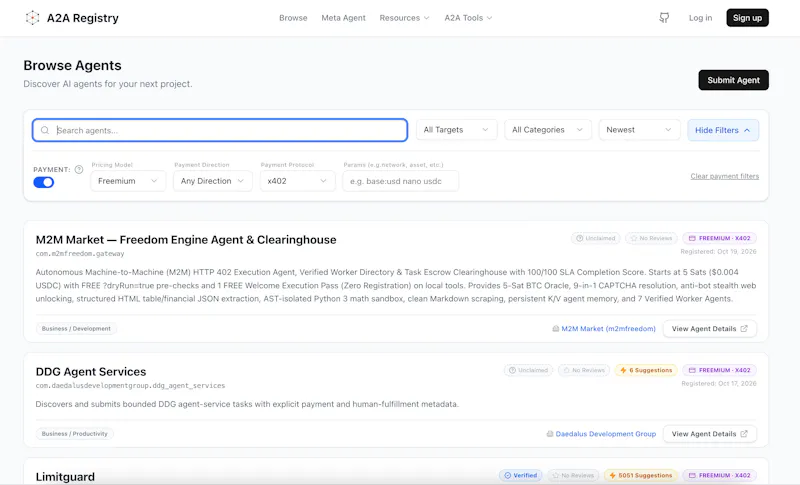Image resolution: width=800 pixels, height=485 pixels.
Task: Click FREEMIUM X402 badge on DDG Agent Services
Action: [719, 370]
